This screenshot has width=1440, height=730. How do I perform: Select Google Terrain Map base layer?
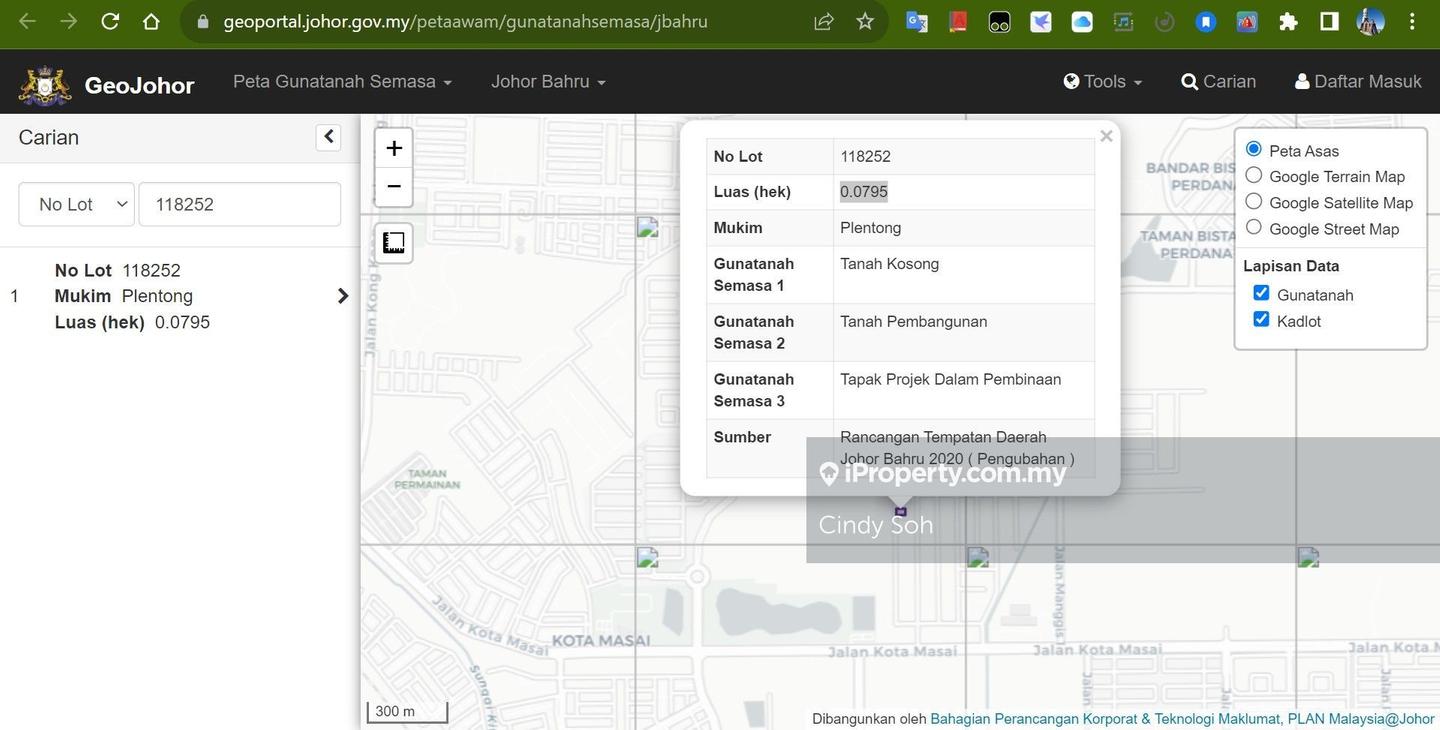click(x=1254, y=176)
